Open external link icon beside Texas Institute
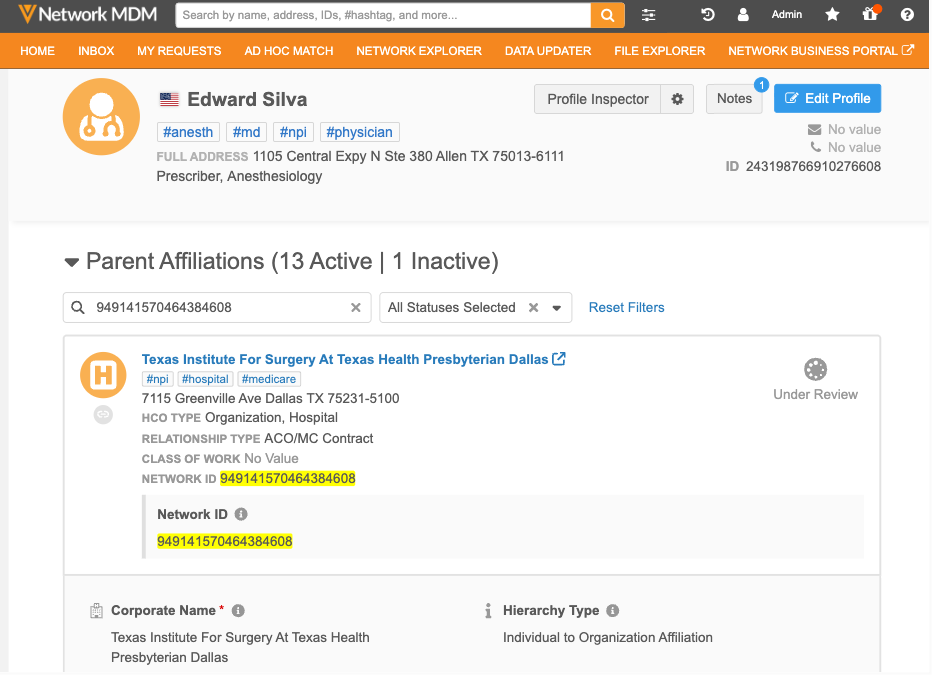 (559, 359)
